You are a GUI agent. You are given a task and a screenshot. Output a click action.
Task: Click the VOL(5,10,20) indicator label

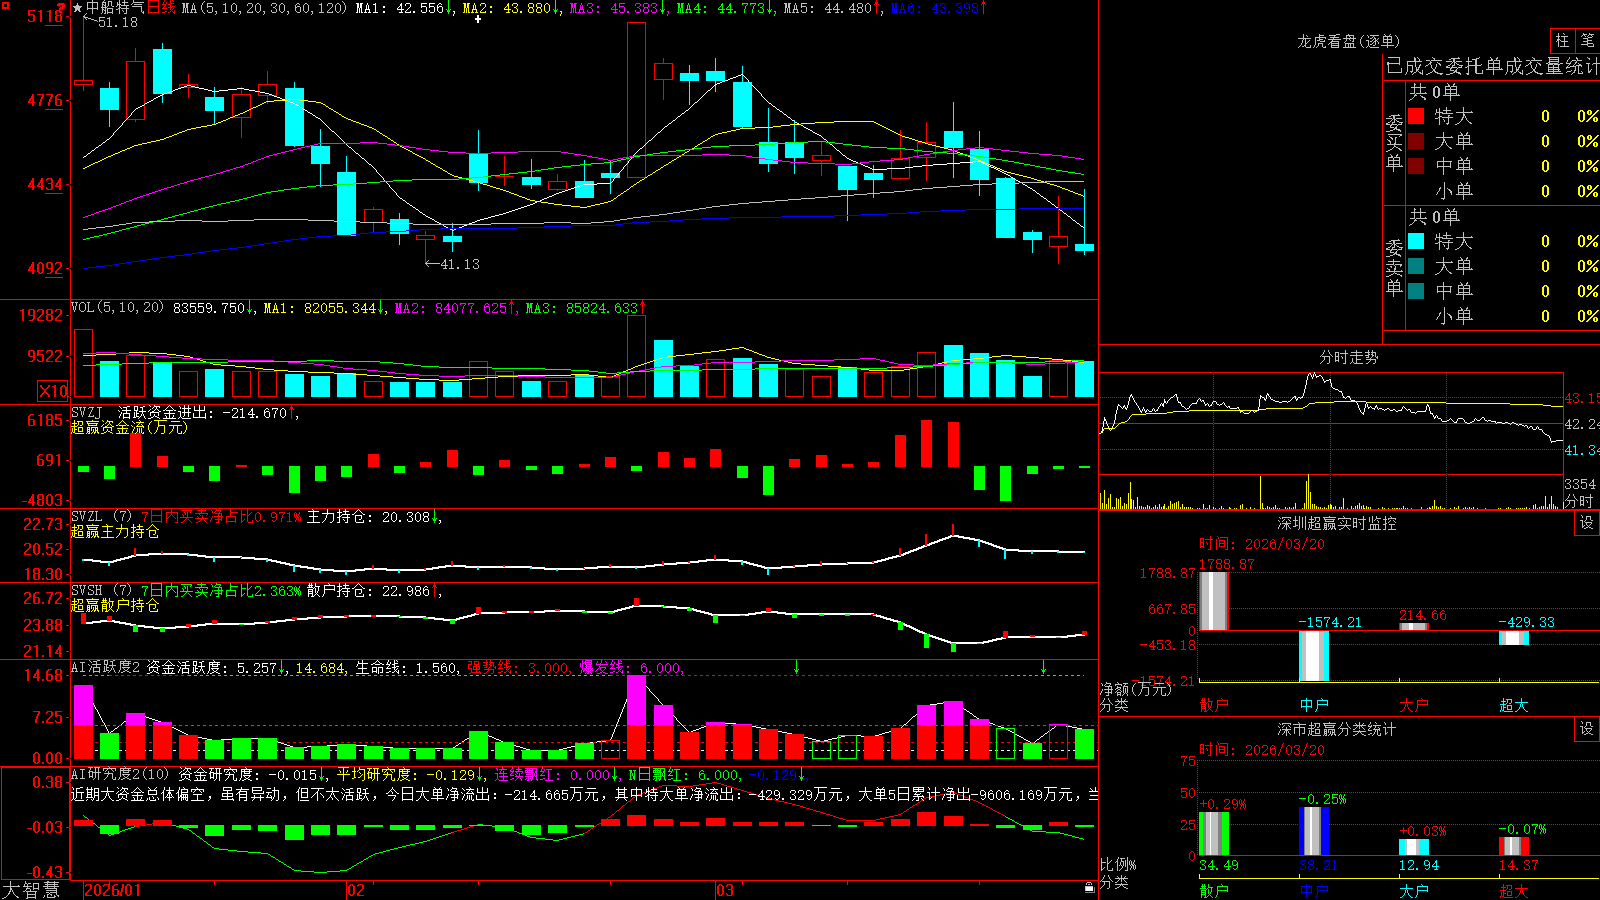tap(117, 308)
